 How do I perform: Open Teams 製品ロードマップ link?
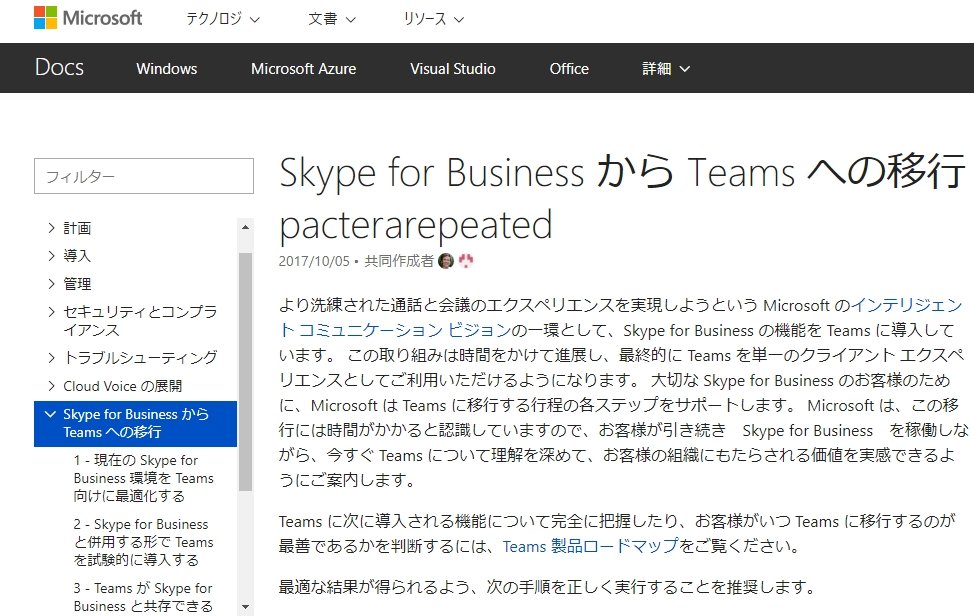coord(590,546)
